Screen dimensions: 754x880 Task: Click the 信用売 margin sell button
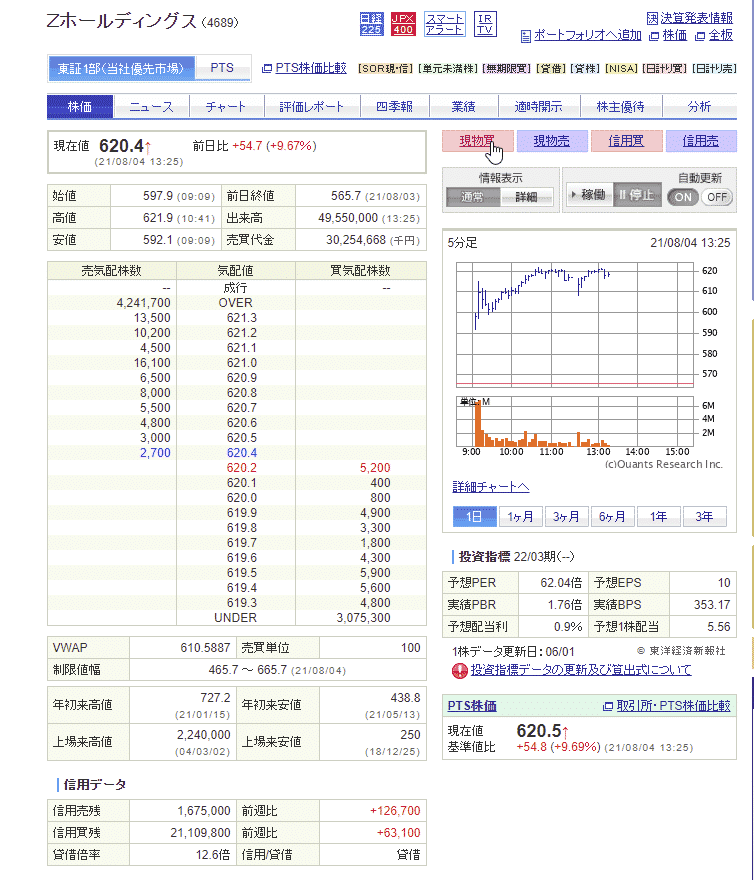point(701,141)
